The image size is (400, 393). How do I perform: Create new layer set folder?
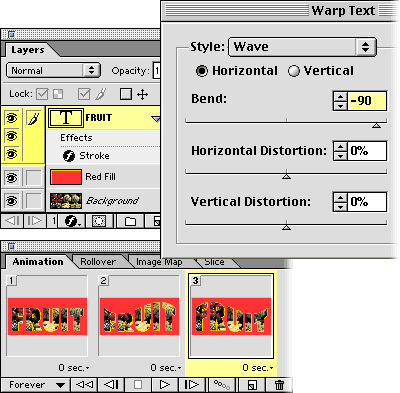130,221
